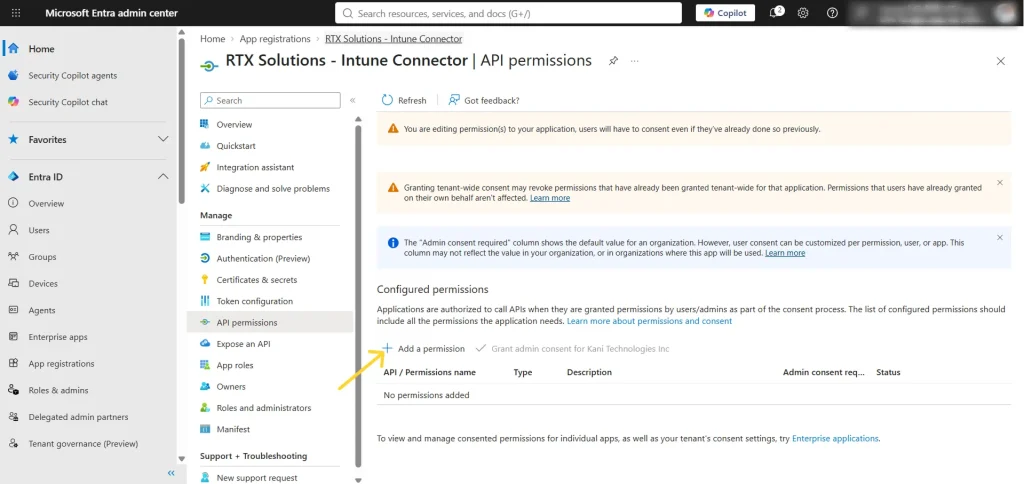Click Got feedback? toolbar button
The image size is (1024, 484).
pos(484,101)
